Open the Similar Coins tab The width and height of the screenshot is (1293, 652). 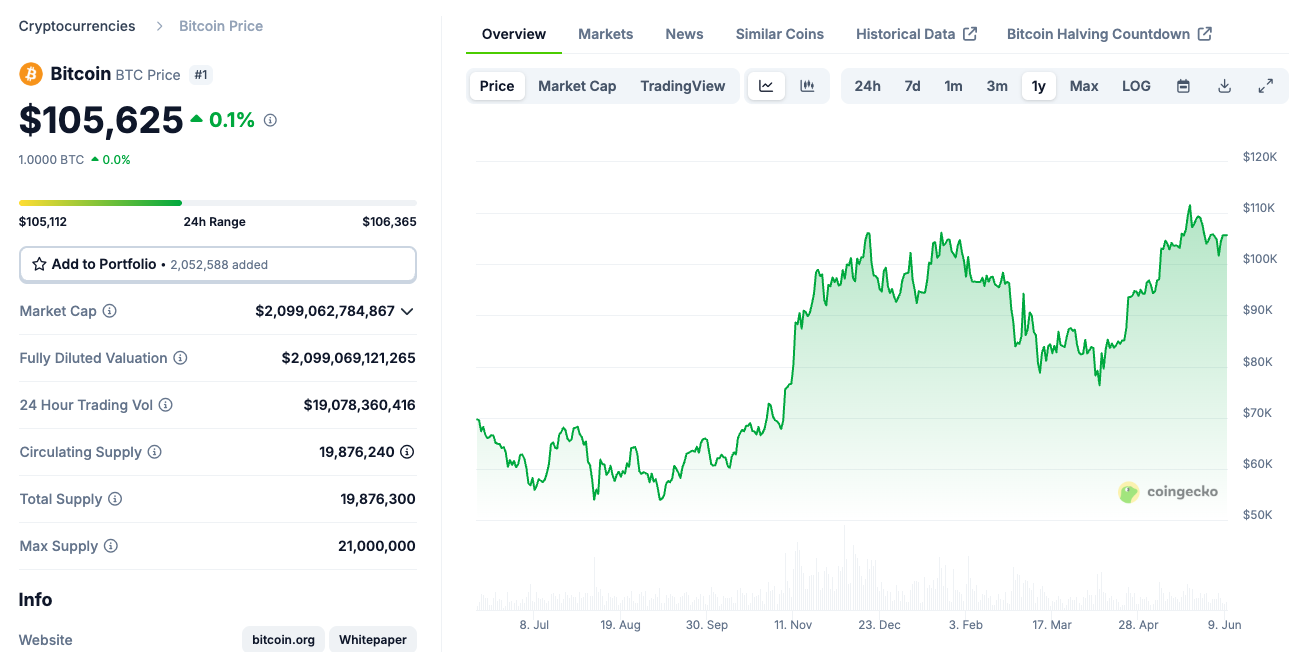(x=780, y=34)
